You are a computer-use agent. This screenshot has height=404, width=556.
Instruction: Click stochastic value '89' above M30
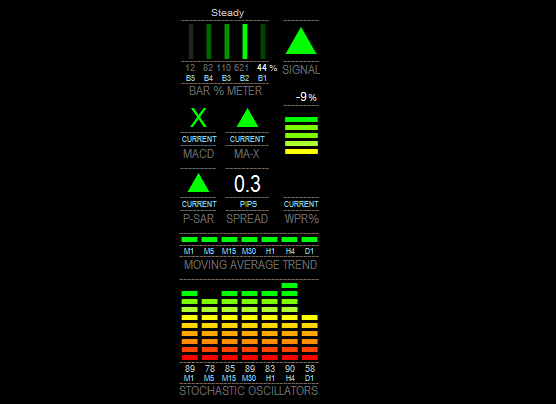coord(250,369)
